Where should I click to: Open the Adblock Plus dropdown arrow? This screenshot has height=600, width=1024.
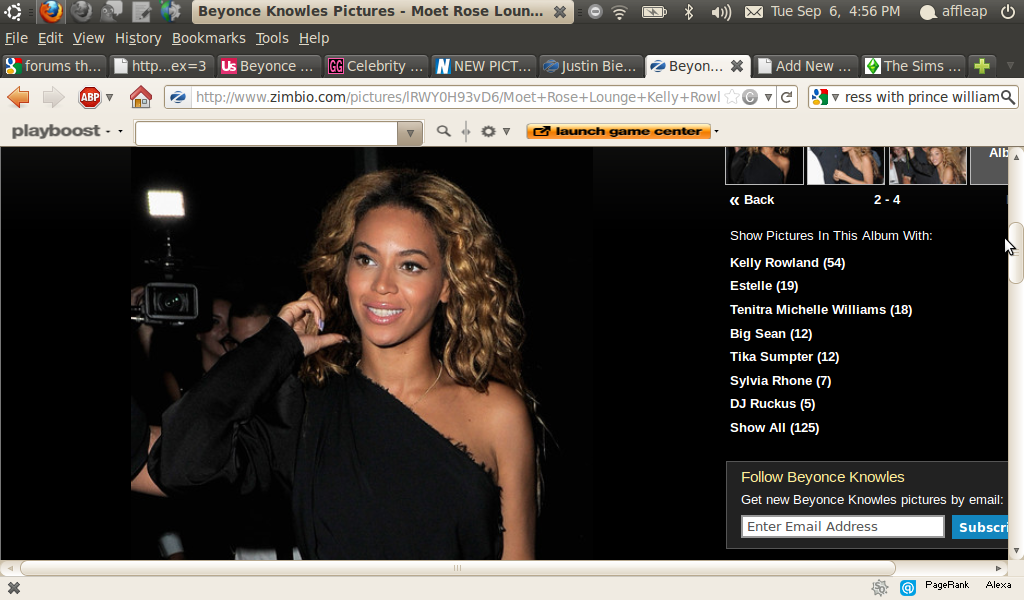pyautogui.click(x=110, y=97)
